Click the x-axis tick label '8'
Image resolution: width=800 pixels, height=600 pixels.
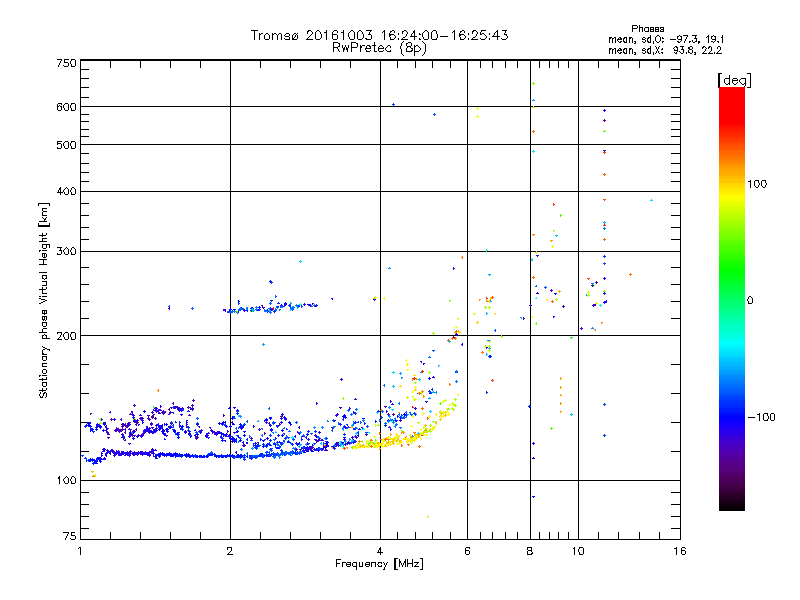(x=530, y=551)
